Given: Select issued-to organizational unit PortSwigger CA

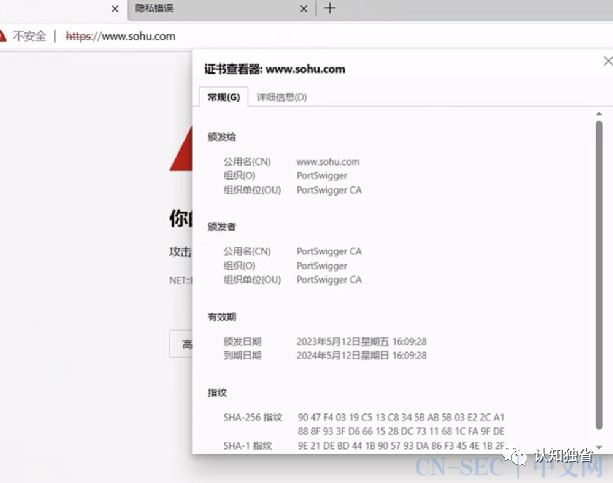Looking at the screenshot, I should [329, 190].
